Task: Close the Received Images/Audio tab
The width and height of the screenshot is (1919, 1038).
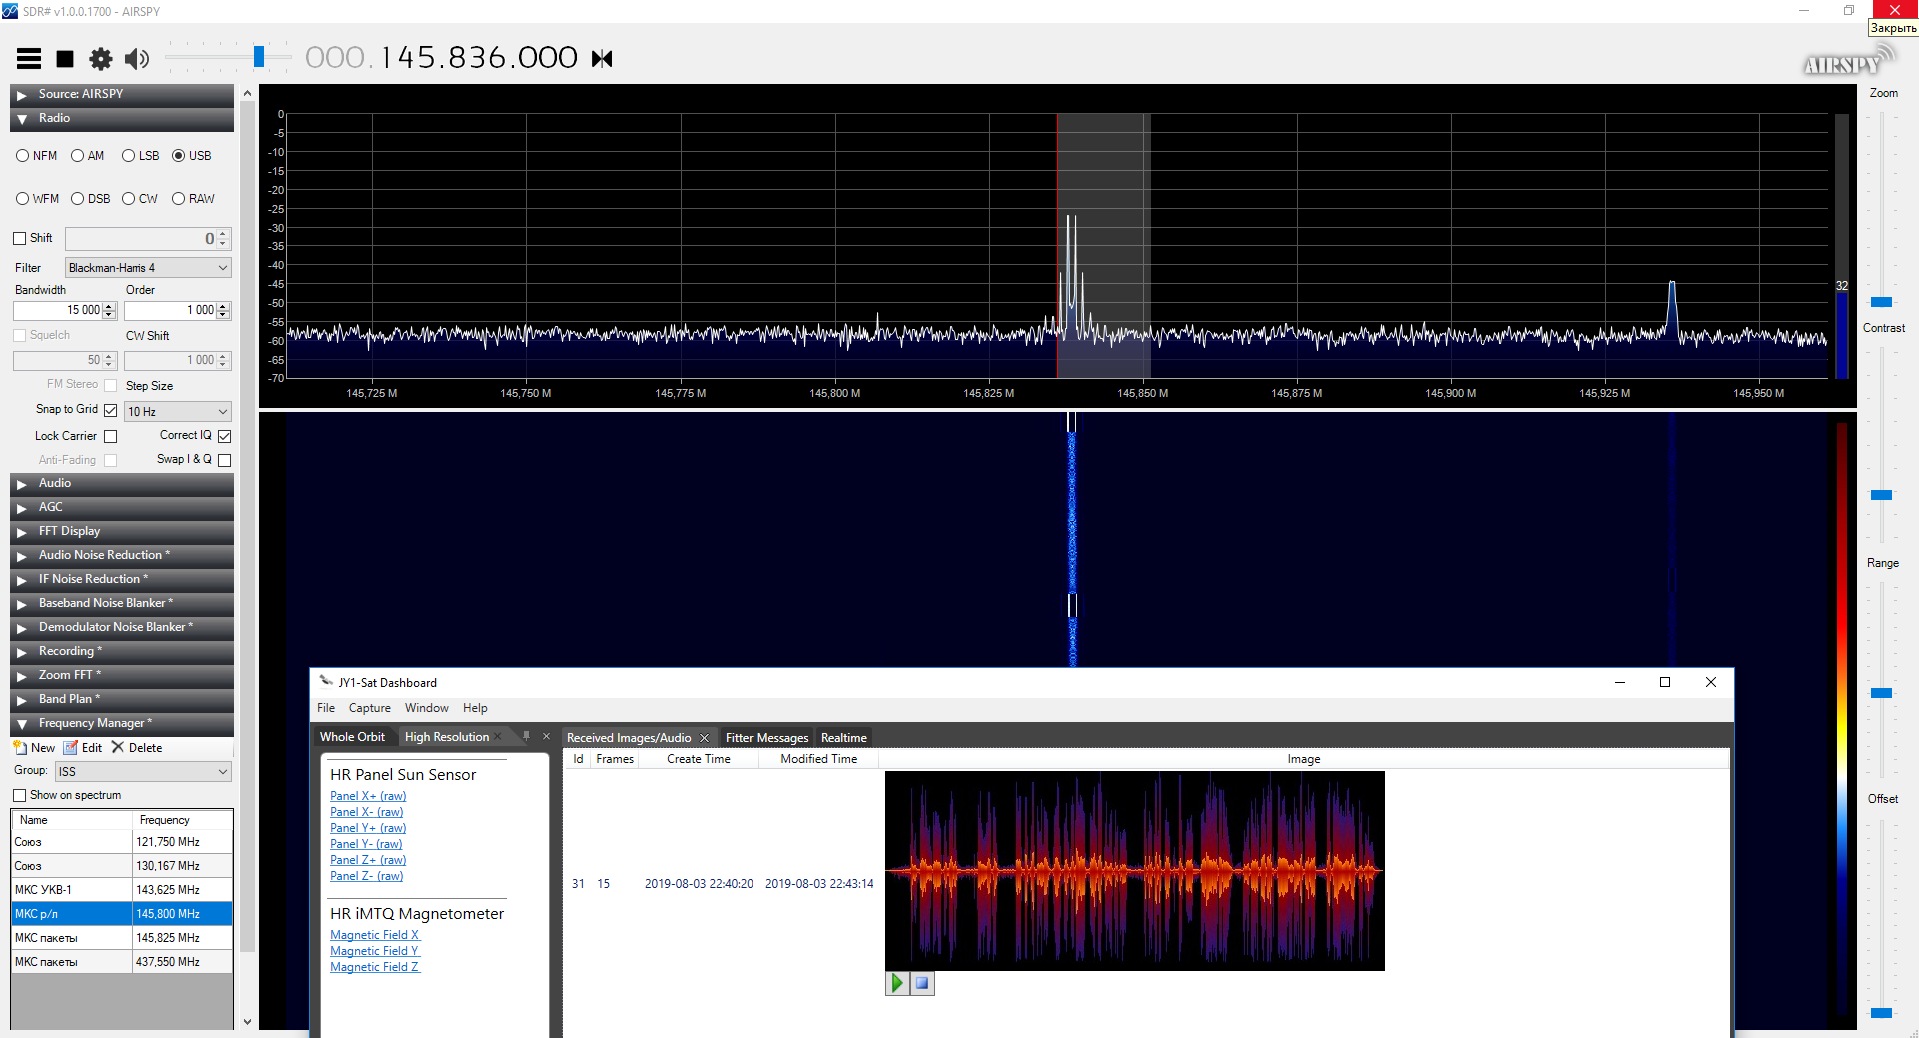Action: tap(704, 738)
